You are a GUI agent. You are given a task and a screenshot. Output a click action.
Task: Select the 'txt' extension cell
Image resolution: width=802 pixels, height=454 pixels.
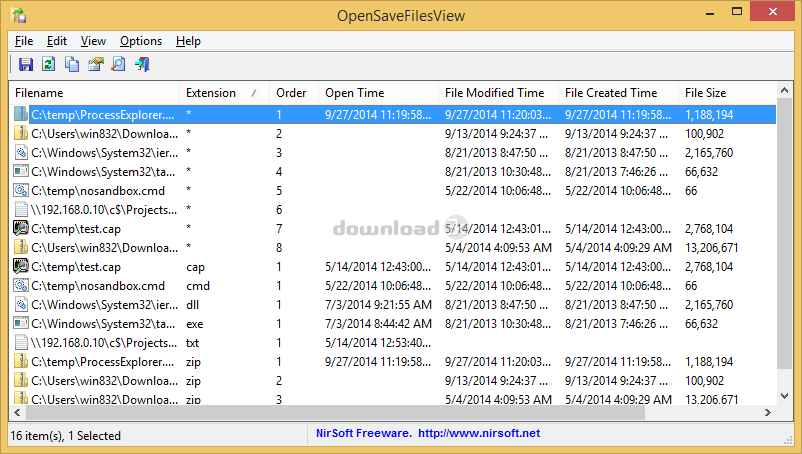[192, 343]
